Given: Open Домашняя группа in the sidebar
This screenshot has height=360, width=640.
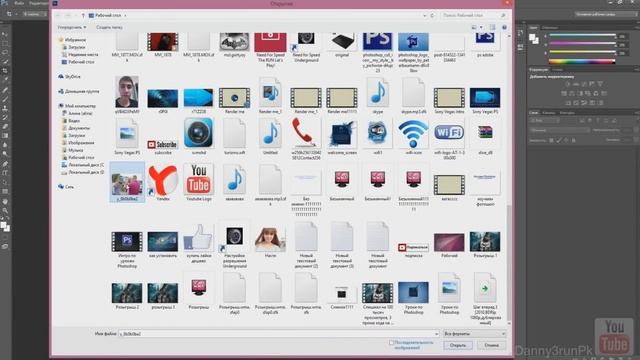Looking at the screenshot, I should [79, 91].
